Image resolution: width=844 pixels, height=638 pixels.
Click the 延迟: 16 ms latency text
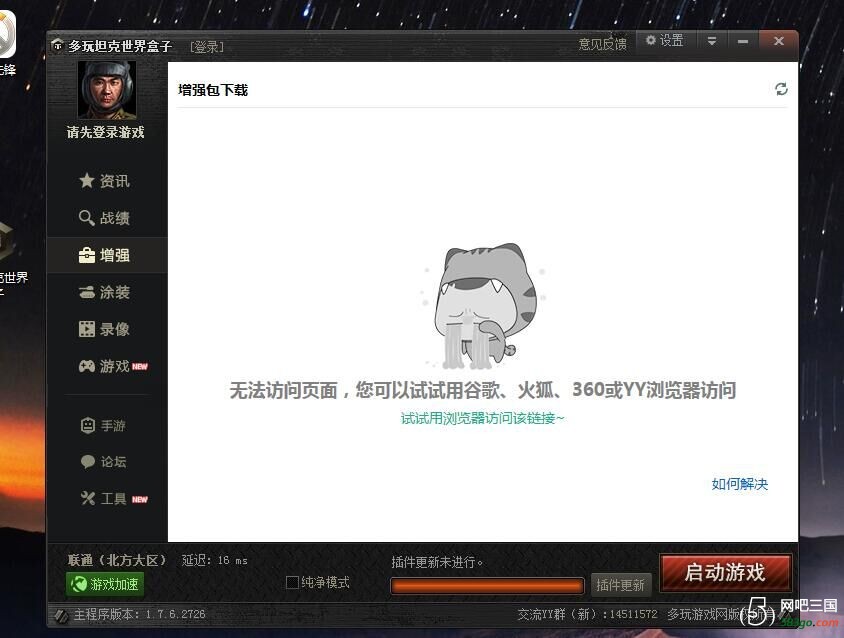pos(215,560)
